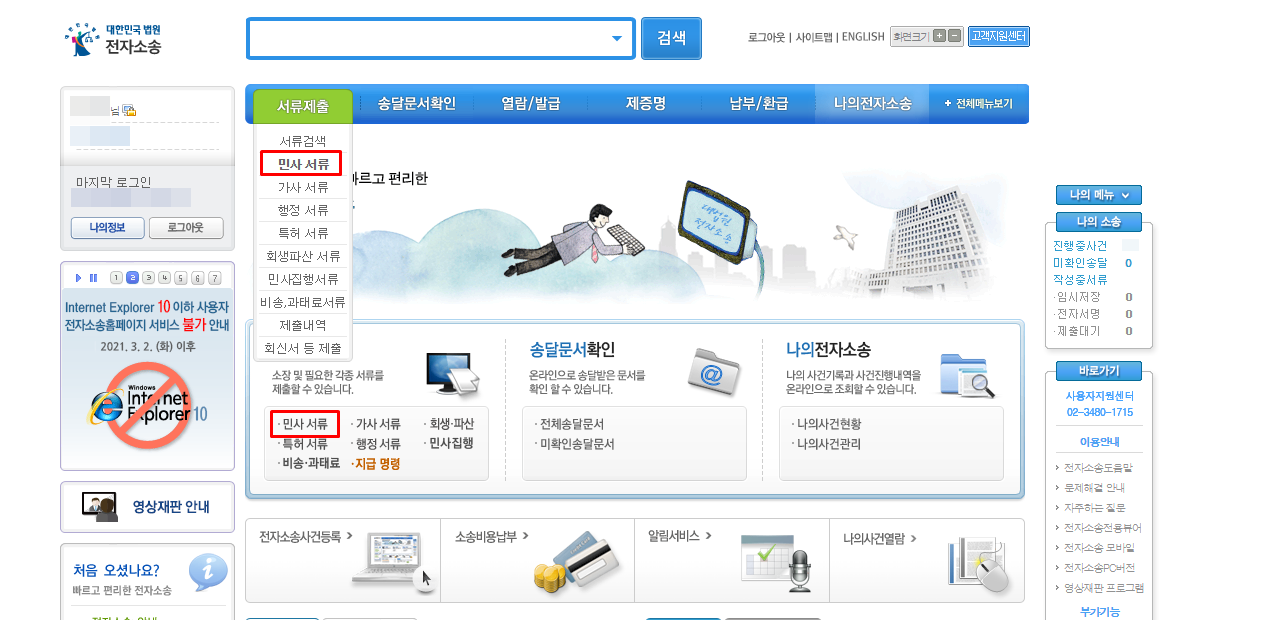The image size is (1272, 620).
Task: Open 전자소송도움말 link
Action: [1098, 467]
